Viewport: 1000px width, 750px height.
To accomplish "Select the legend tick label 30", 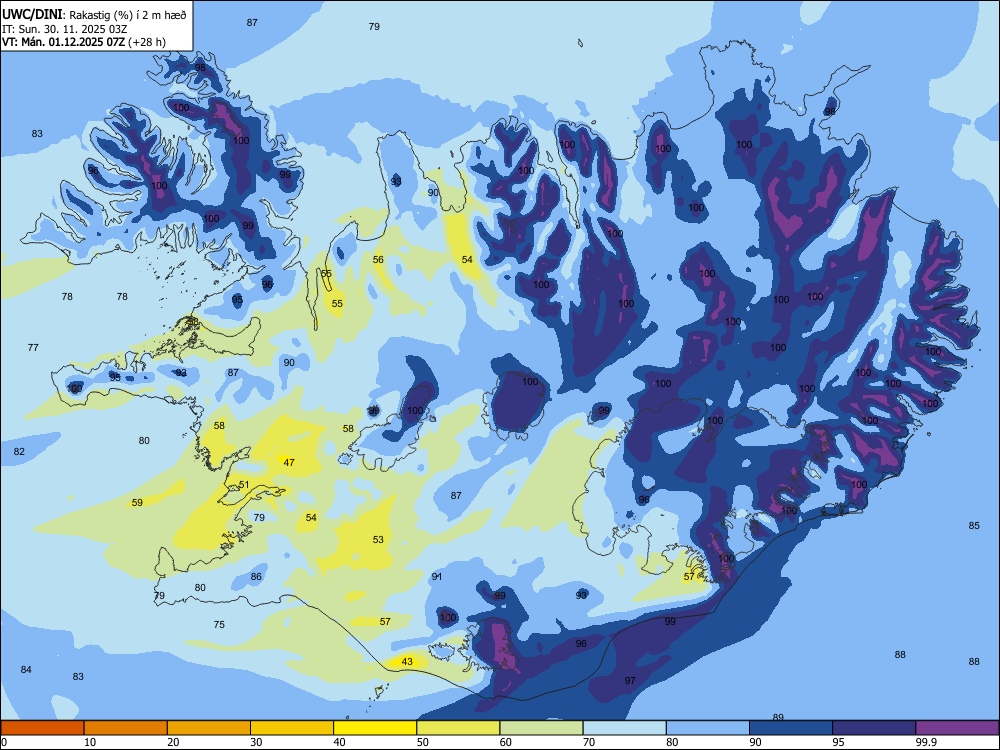I will pos(256,742).
